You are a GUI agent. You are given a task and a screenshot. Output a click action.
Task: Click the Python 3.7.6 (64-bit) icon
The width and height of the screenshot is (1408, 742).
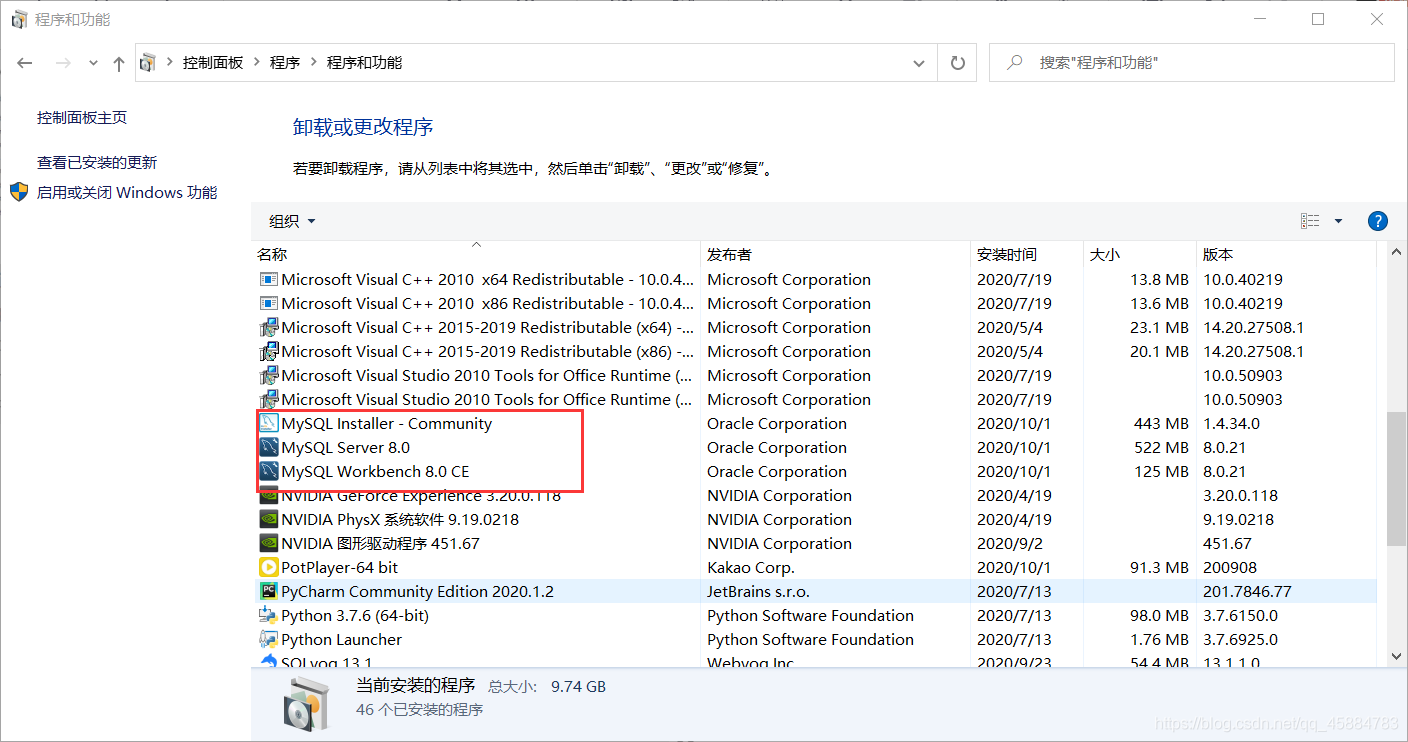(x=268, y=616)
